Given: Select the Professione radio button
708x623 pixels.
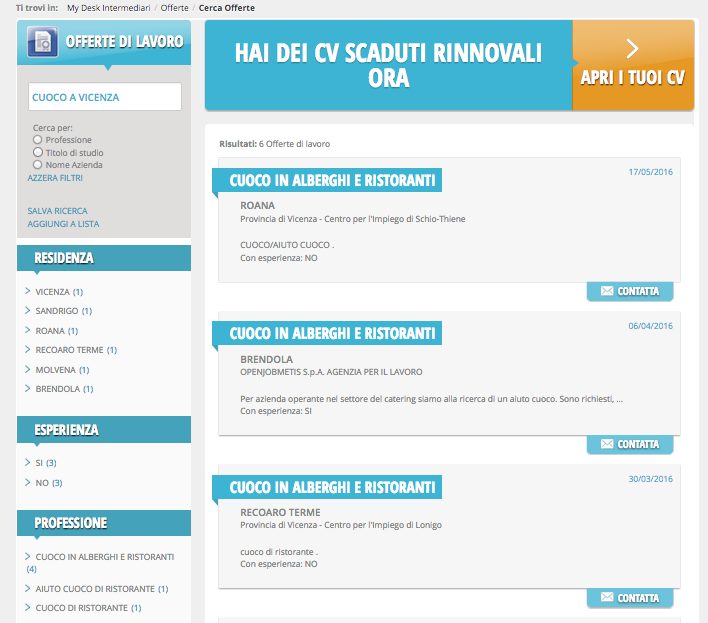Looking at the screenshot, I should (38, 140).
